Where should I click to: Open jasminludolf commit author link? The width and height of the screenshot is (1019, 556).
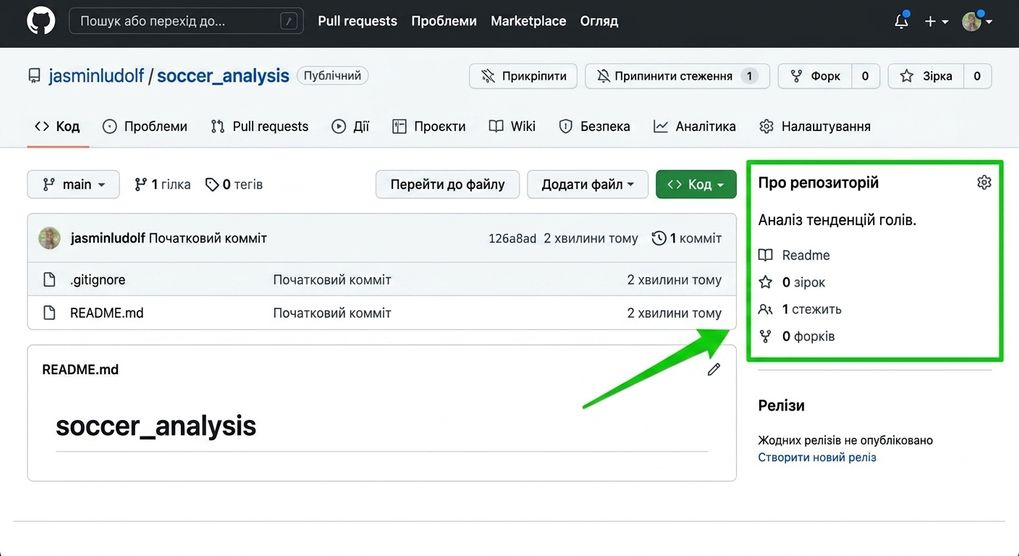tap(108, 238)
